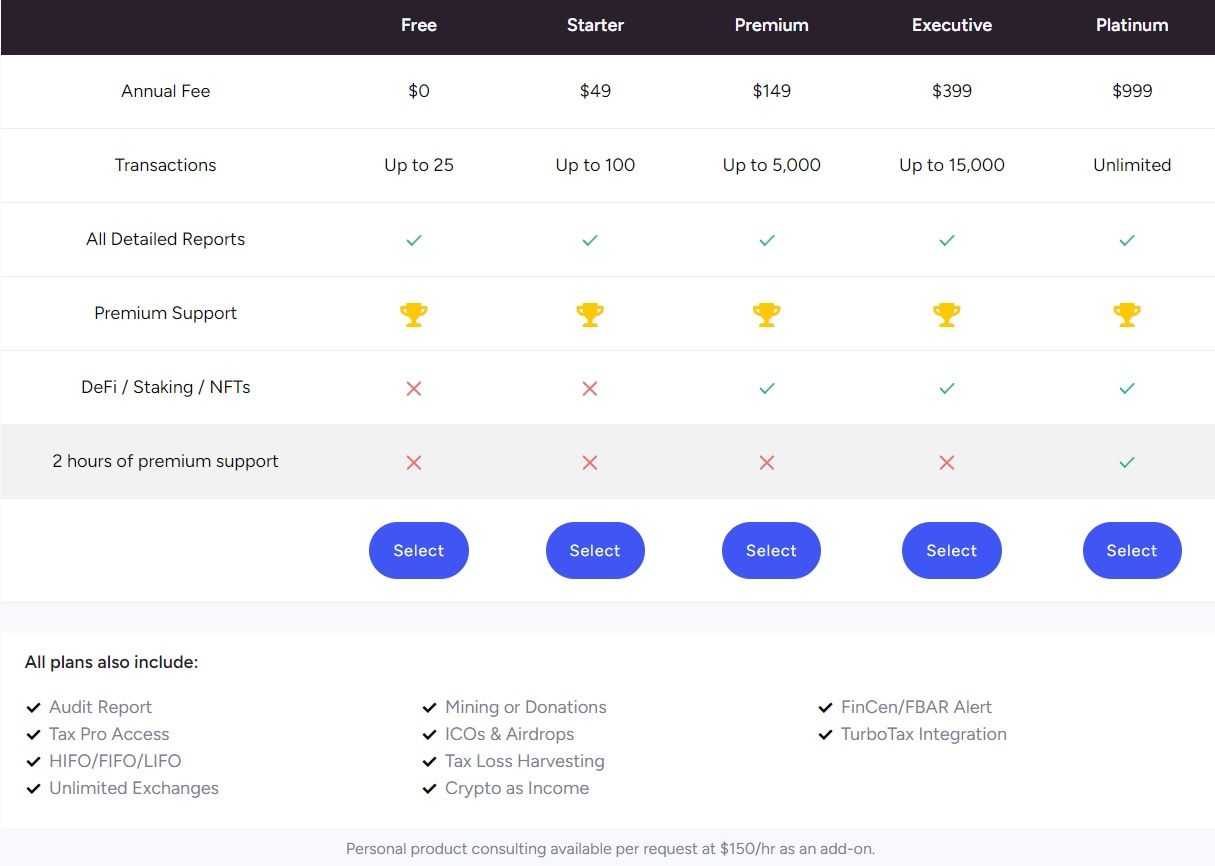Click the DeFi / Staking / NFTs row label

tap(165, 387)
